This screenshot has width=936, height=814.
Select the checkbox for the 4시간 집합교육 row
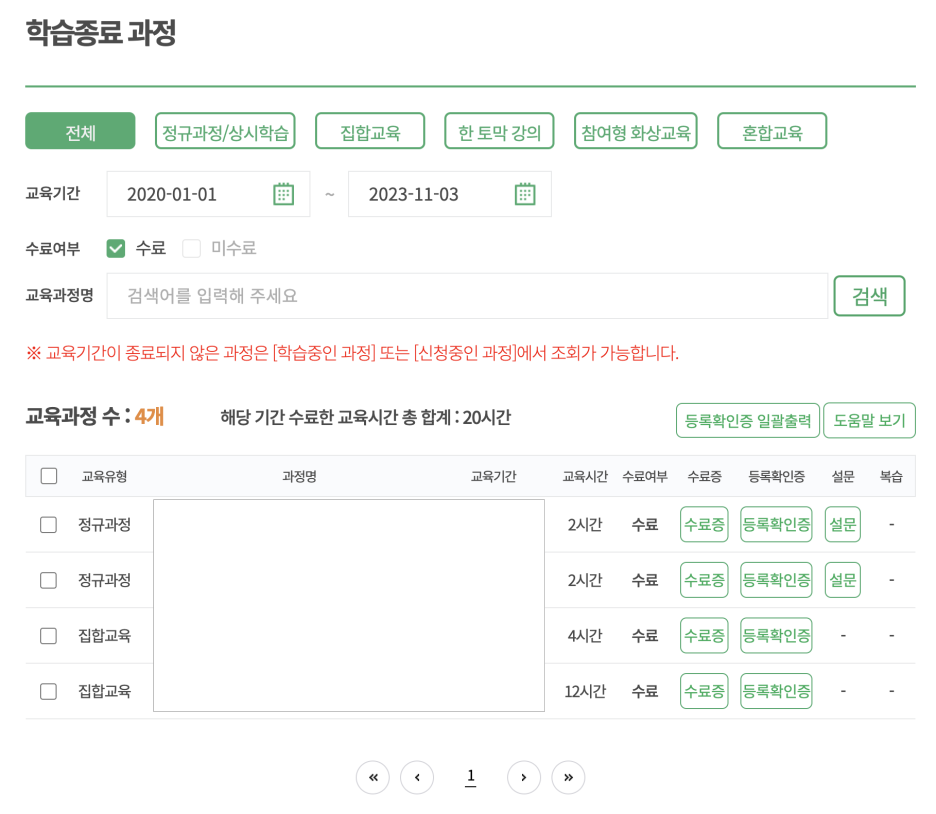pos(48,636)
